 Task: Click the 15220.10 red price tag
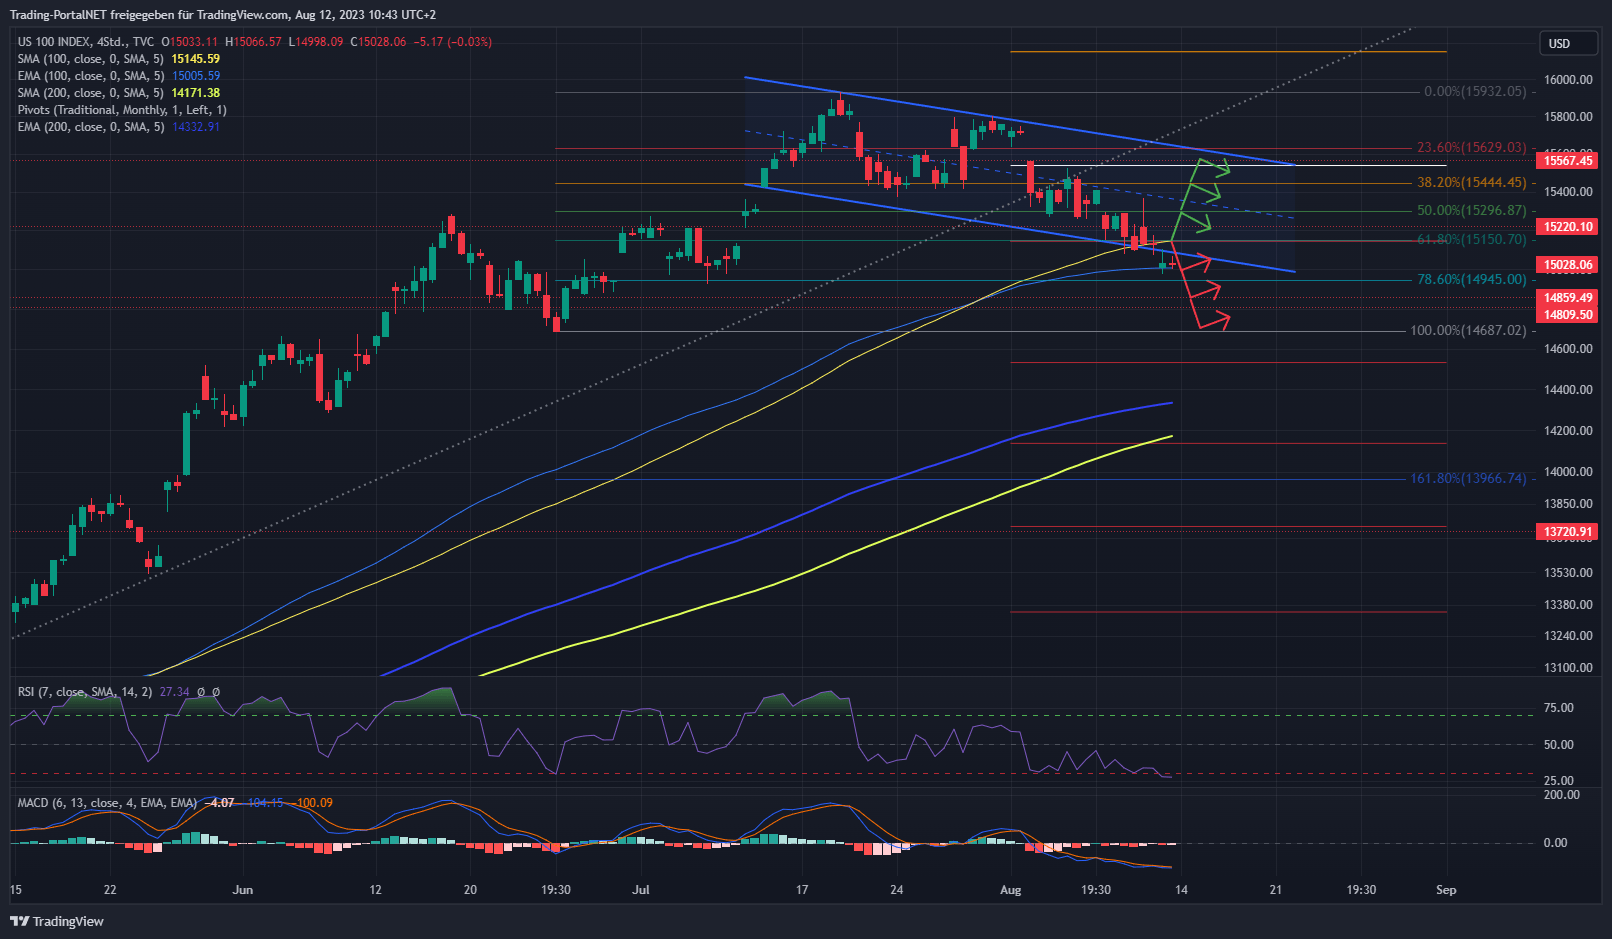pyautogui.click(x=1567, y=227)
